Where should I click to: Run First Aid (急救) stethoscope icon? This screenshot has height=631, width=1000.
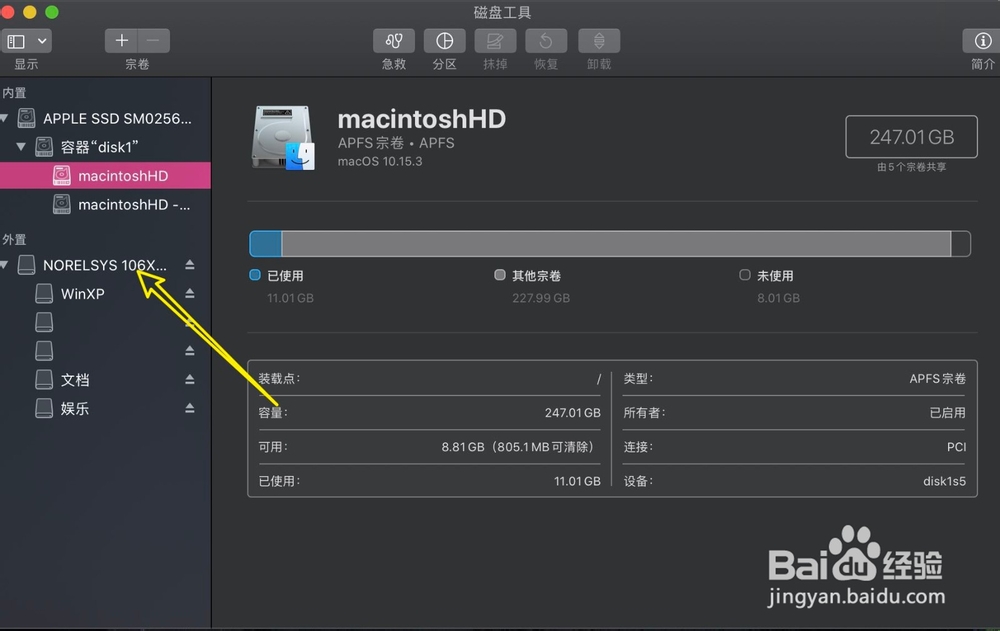(x=393, y=41)
